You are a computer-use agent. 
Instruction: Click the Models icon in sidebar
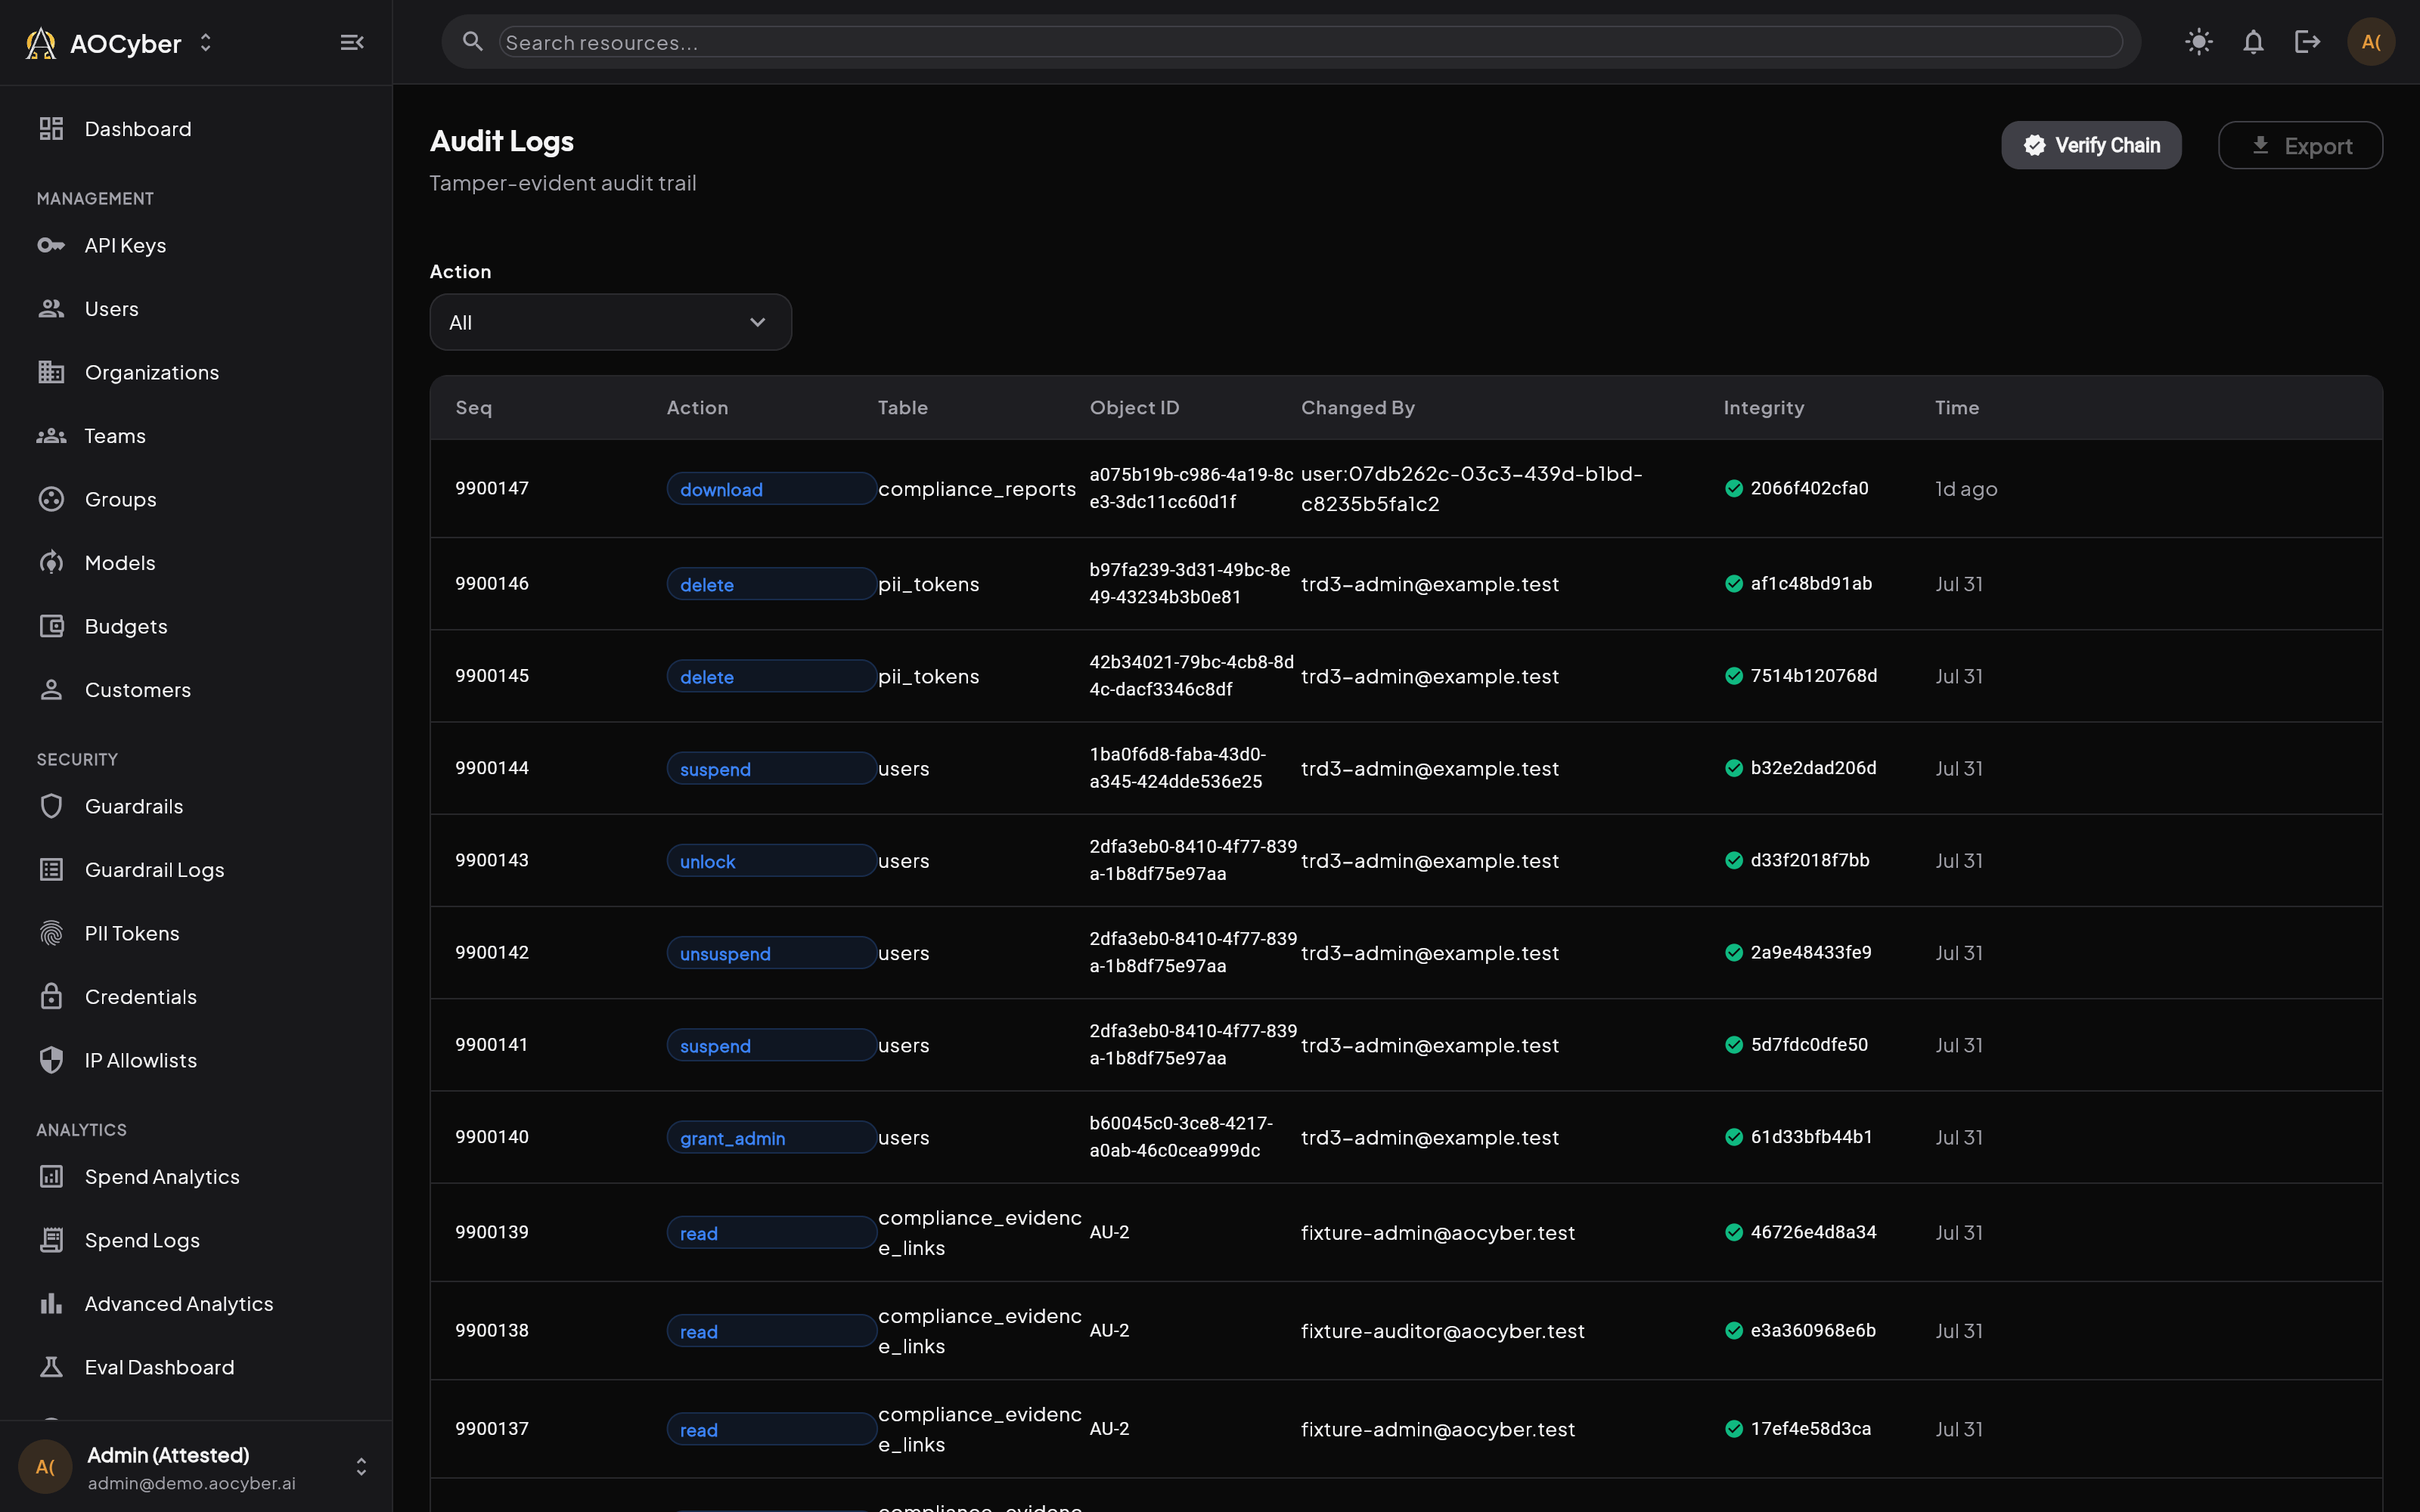[51, 563]
